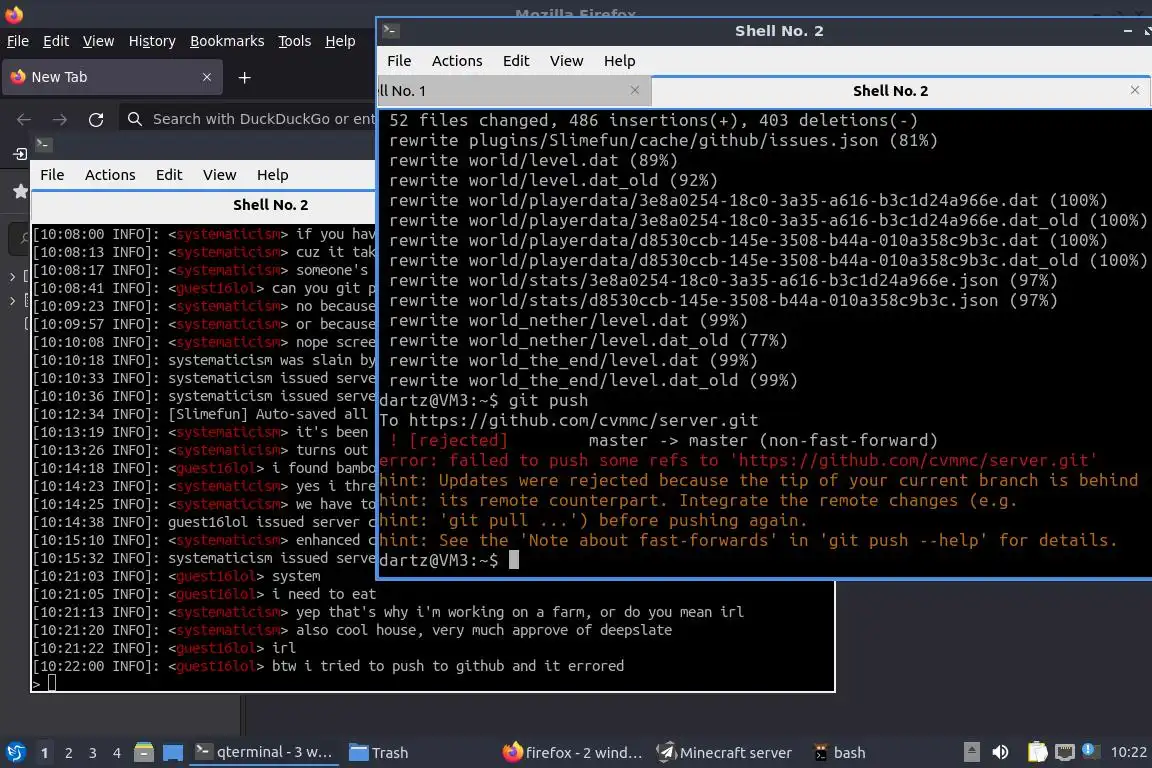Close the Shell No. 2 tab in front terminal
This screenshot has width=1152, height=768.
(x=1134, y=90)
